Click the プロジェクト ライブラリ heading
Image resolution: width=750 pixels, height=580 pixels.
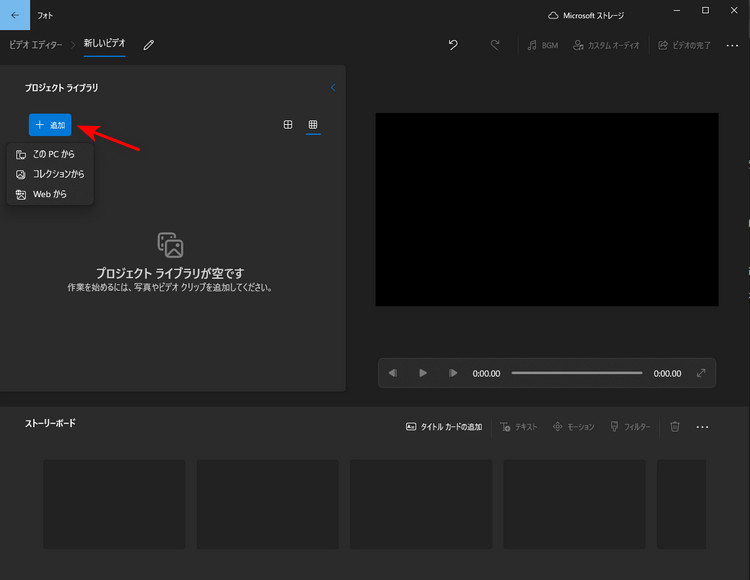(x=61, y=88)
